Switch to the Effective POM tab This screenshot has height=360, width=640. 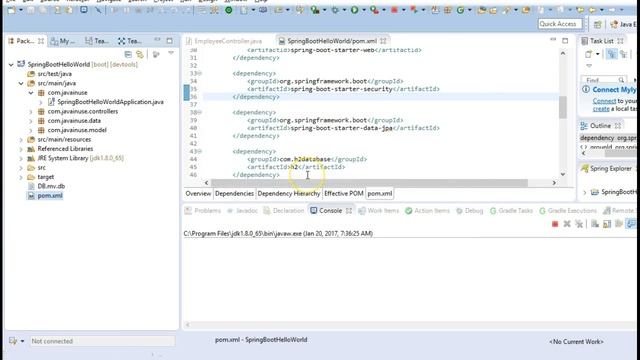[x=344, y=193]
